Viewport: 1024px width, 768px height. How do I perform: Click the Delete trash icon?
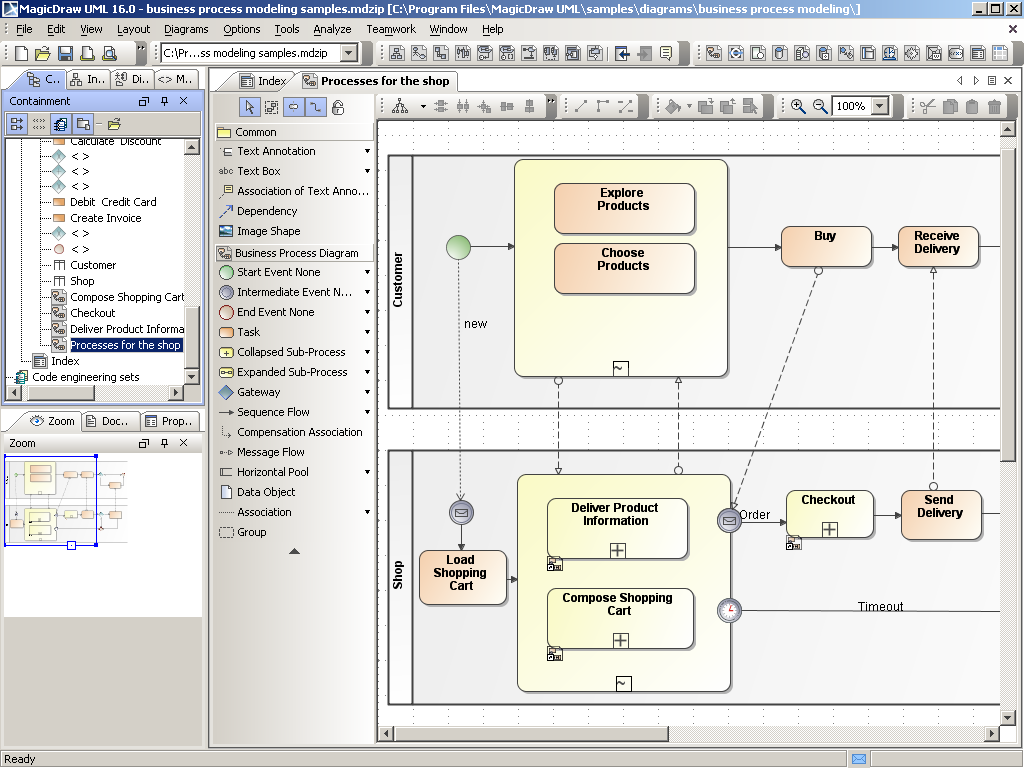coord(994,106)
